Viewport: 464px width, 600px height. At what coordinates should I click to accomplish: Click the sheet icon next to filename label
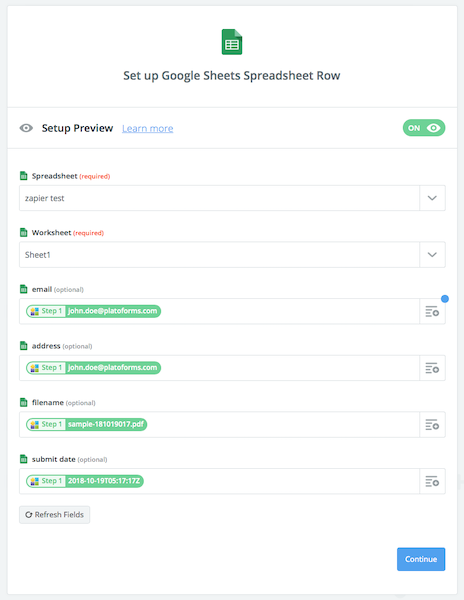24,403
